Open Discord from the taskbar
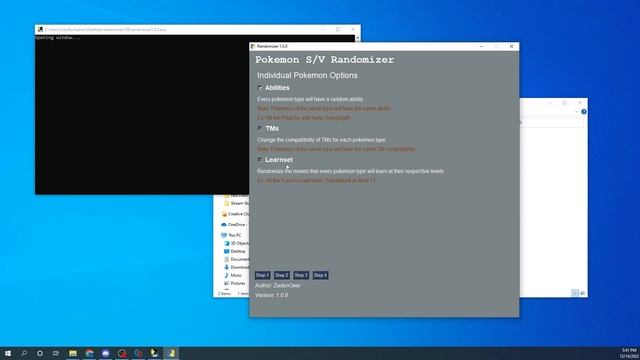Viewport: 640px width, 360px height. [106, 353]
